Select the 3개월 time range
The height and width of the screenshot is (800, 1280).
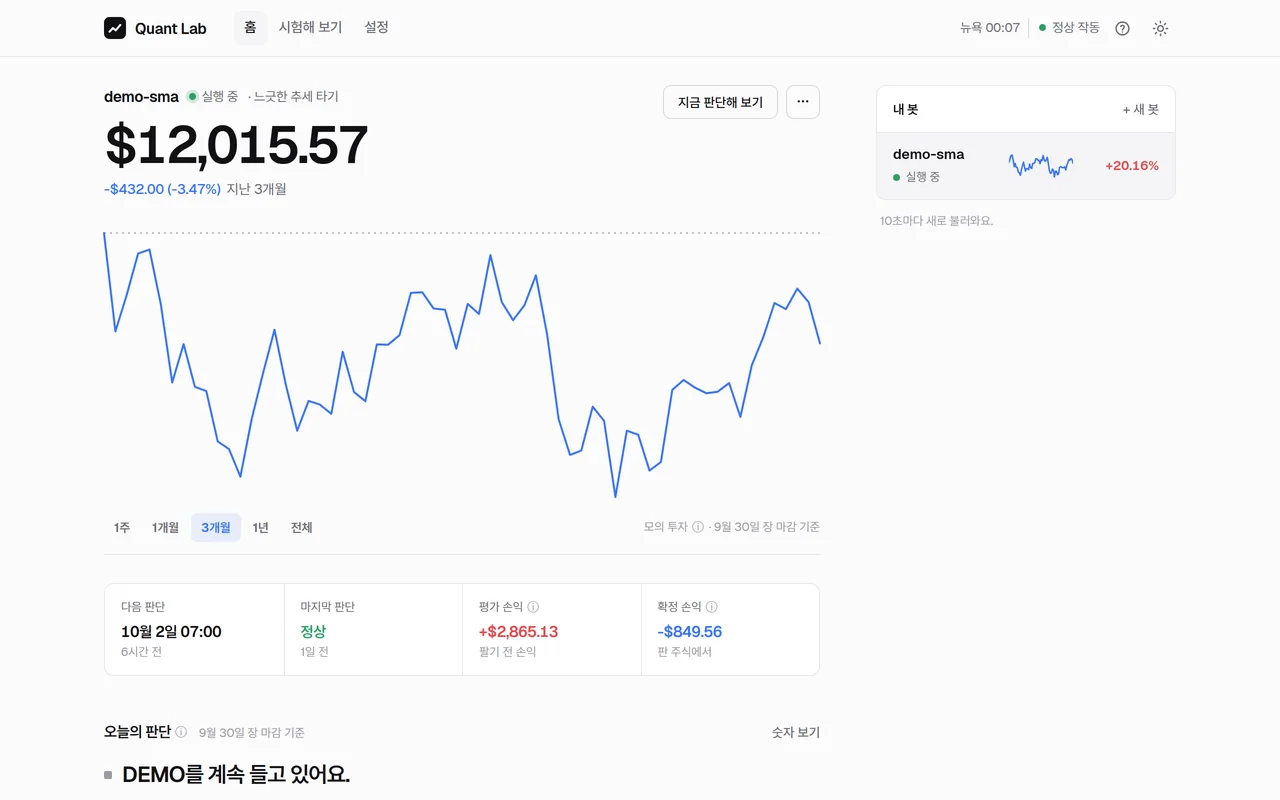(216, 528)
